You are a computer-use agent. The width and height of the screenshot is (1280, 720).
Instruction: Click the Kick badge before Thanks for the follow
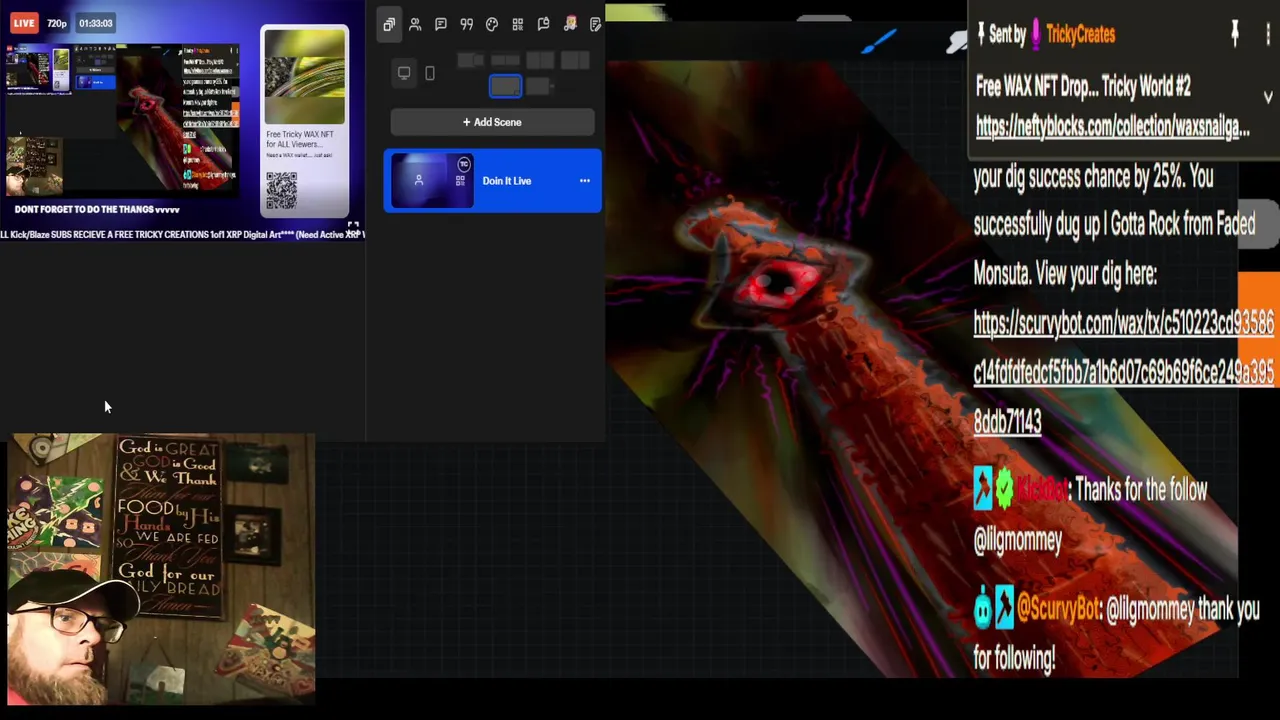983,489
